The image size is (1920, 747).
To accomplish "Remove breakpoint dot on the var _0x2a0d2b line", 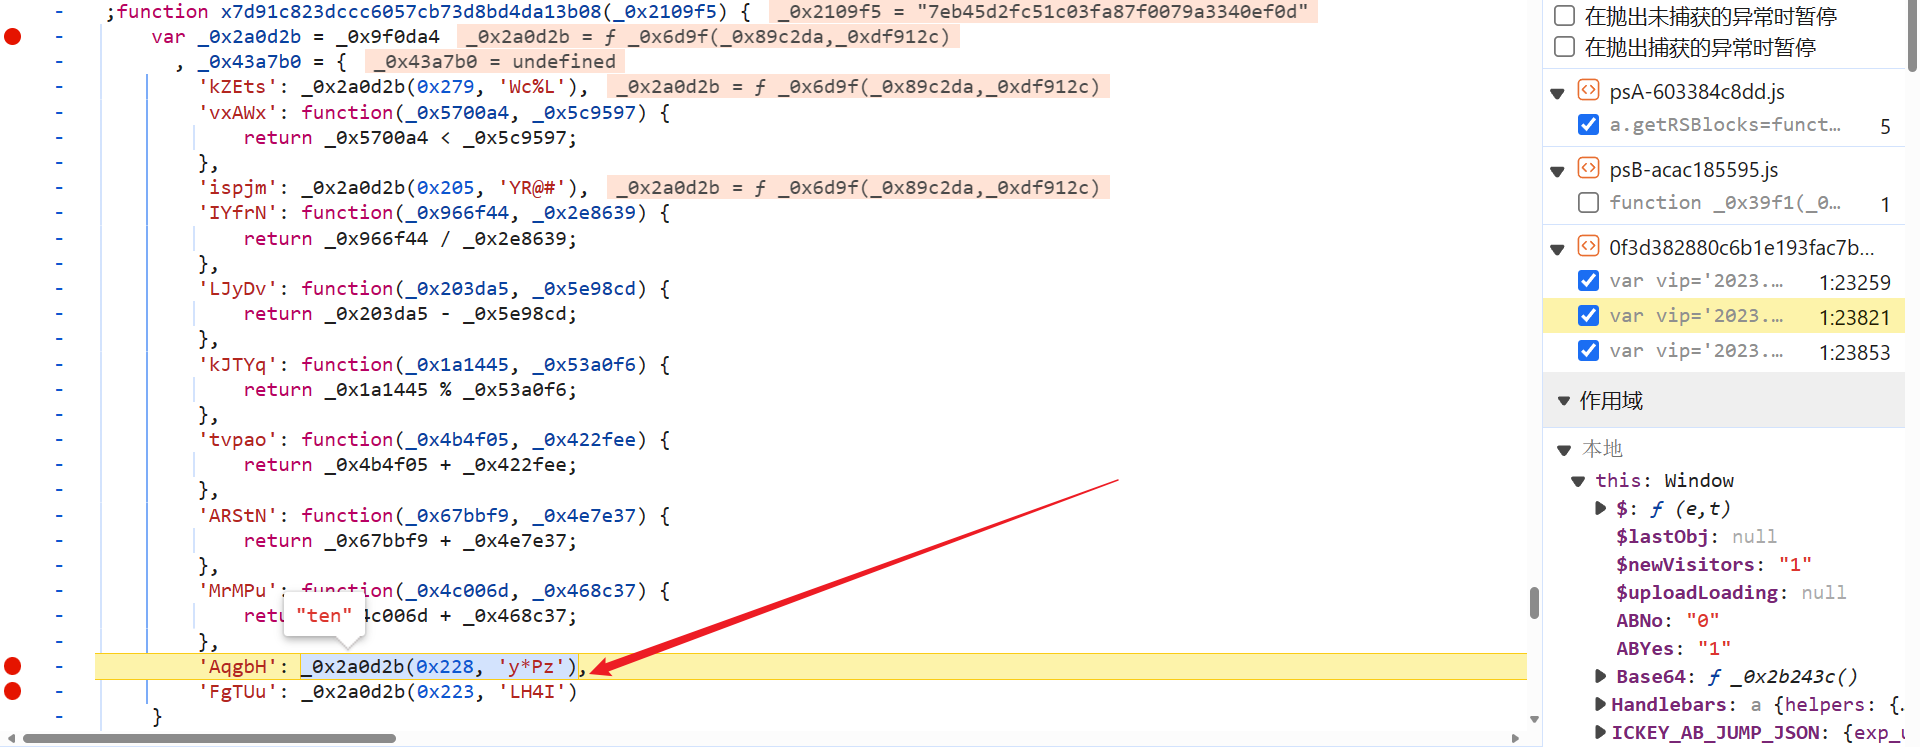I will coord(13,37).
